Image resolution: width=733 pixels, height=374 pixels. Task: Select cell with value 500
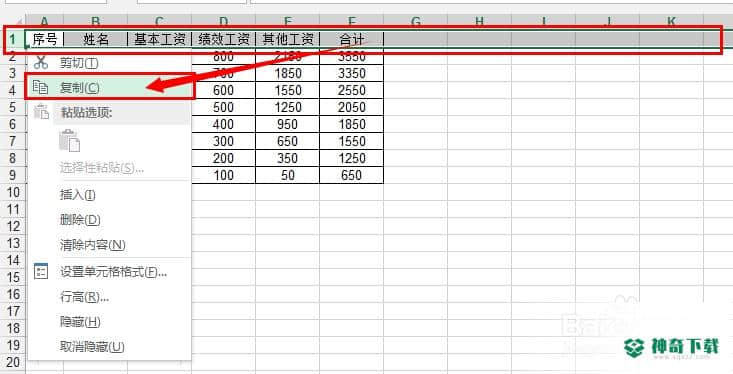click(x=223, y=107)
